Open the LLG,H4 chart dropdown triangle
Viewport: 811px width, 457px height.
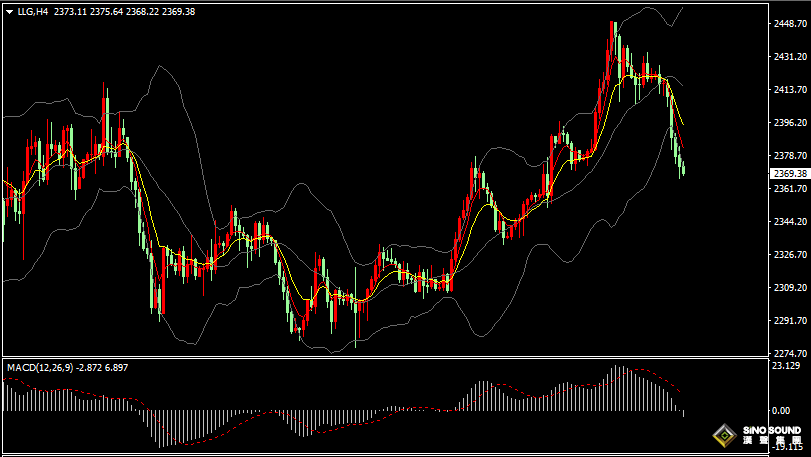9,12
